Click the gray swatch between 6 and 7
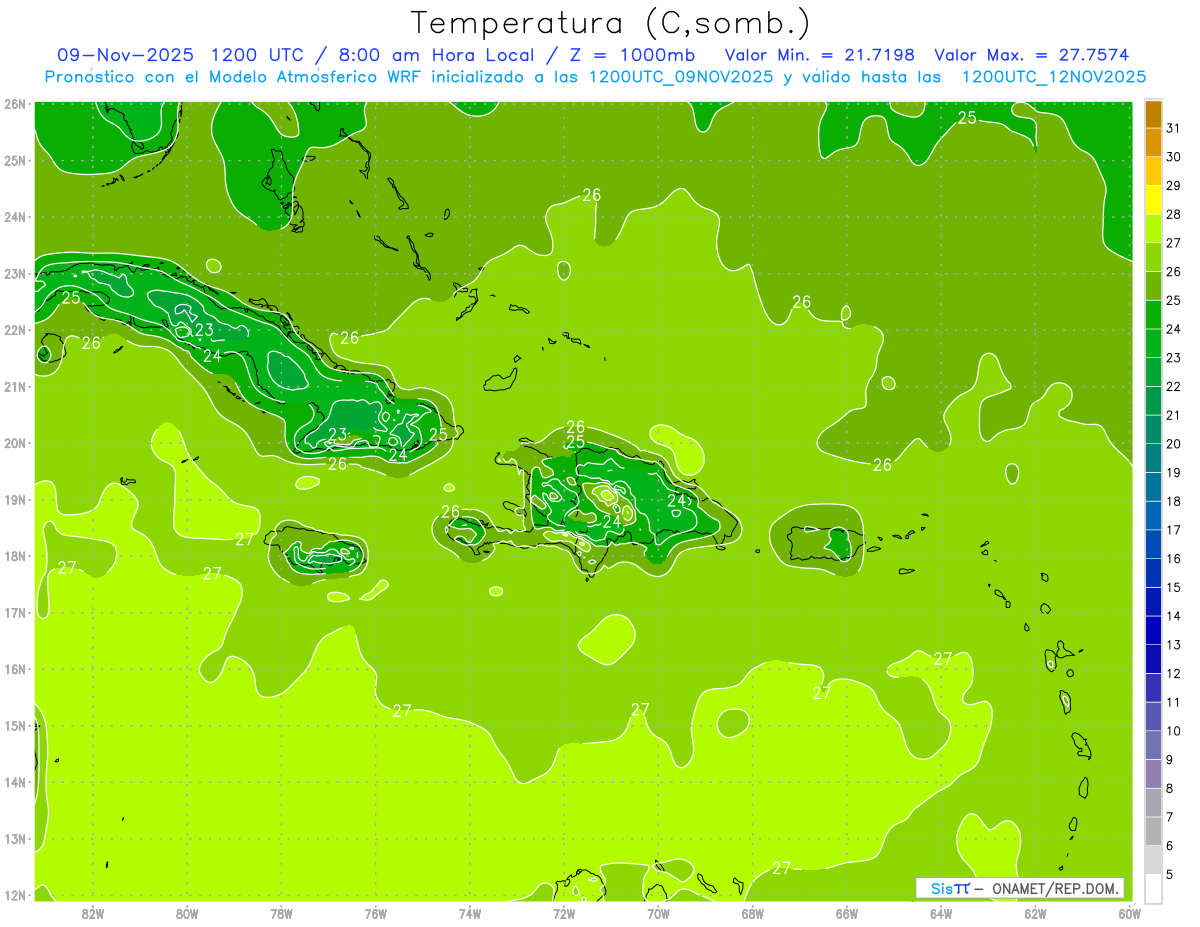 1153,831
